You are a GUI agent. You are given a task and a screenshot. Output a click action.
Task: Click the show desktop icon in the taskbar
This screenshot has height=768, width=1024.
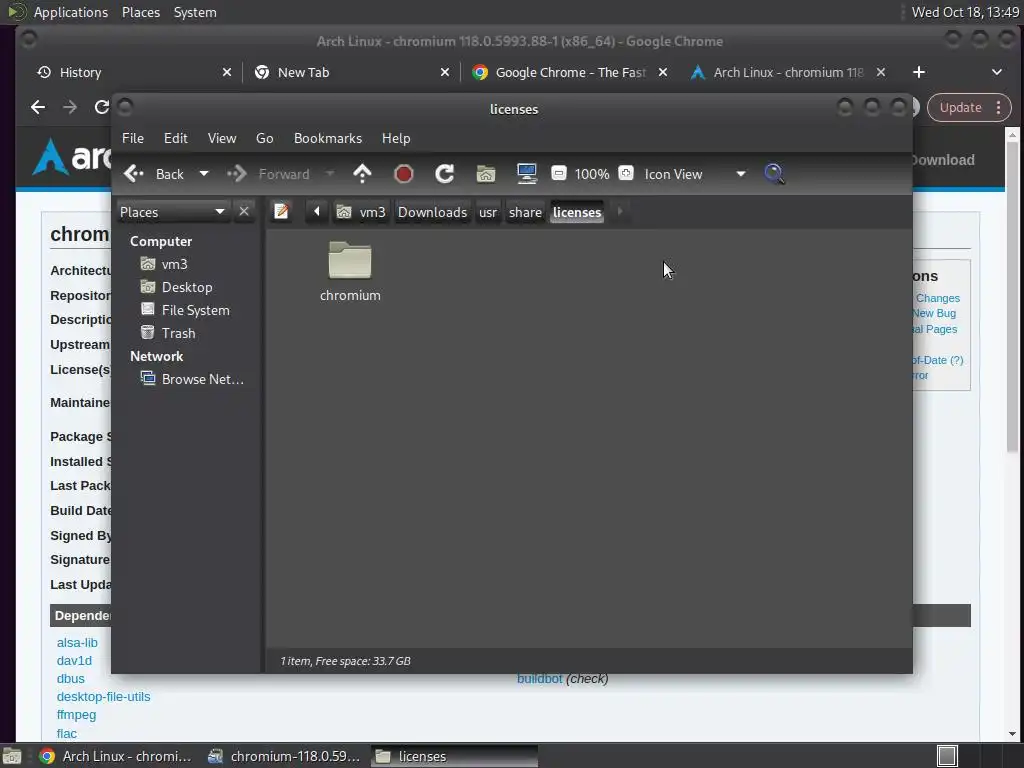pos(12,756)
